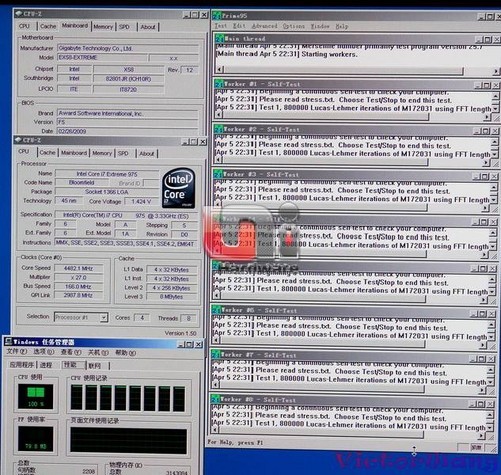Switch to 进程 tab in Task Manager
Image resolution: width=501 pixels, height=475 pixels.
(x=46, y=365)
